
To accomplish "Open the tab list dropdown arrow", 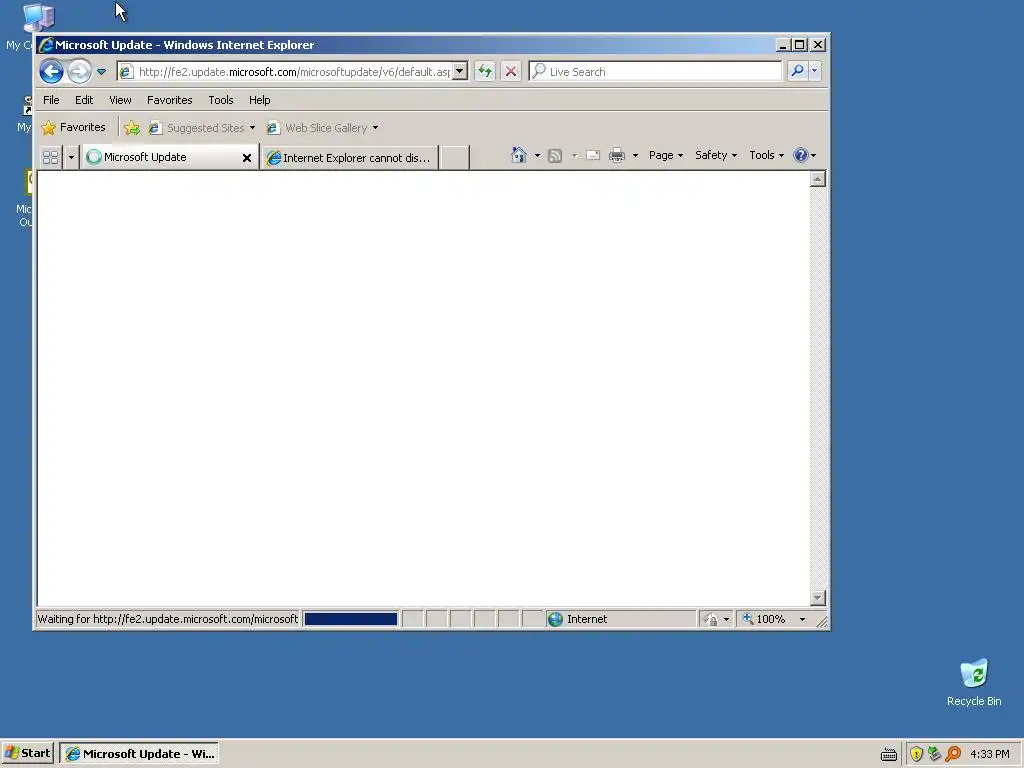I will (71, 157).
